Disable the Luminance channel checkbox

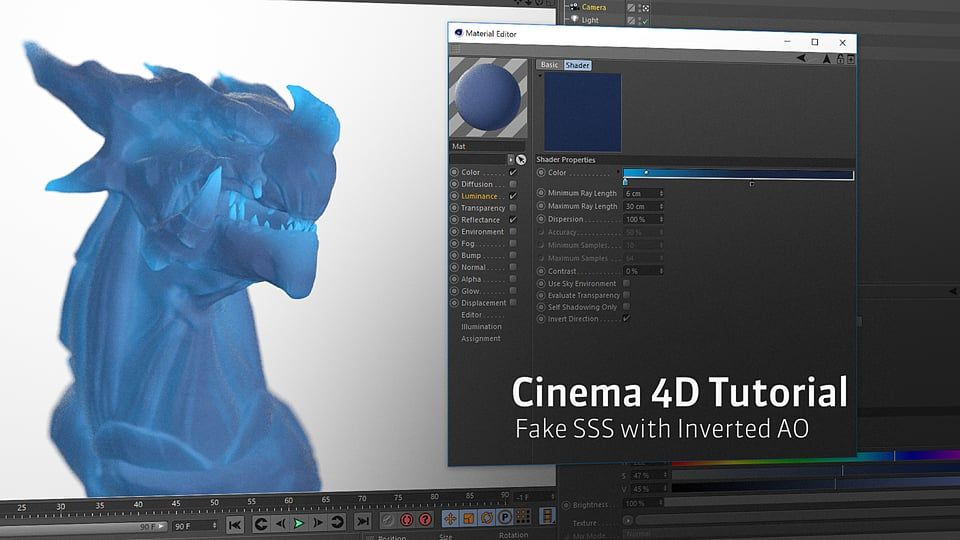point(512,196)
